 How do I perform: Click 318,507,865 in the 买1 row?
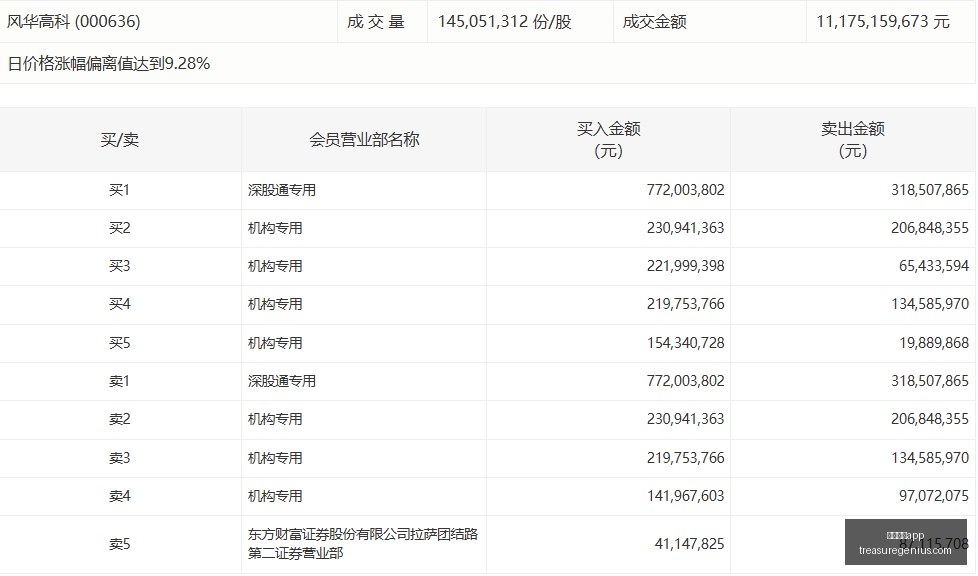[930, 190]
